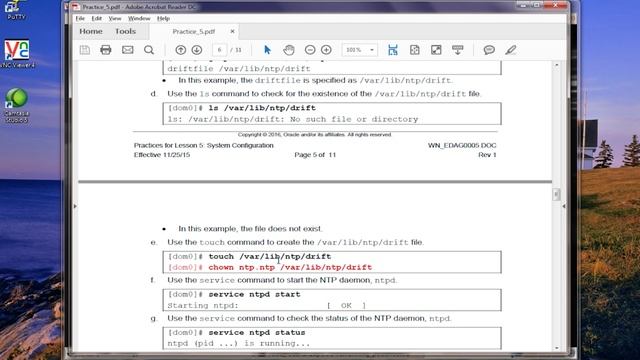Open the File menu
This screenshot has width=640, height=360.
point(80,18)
